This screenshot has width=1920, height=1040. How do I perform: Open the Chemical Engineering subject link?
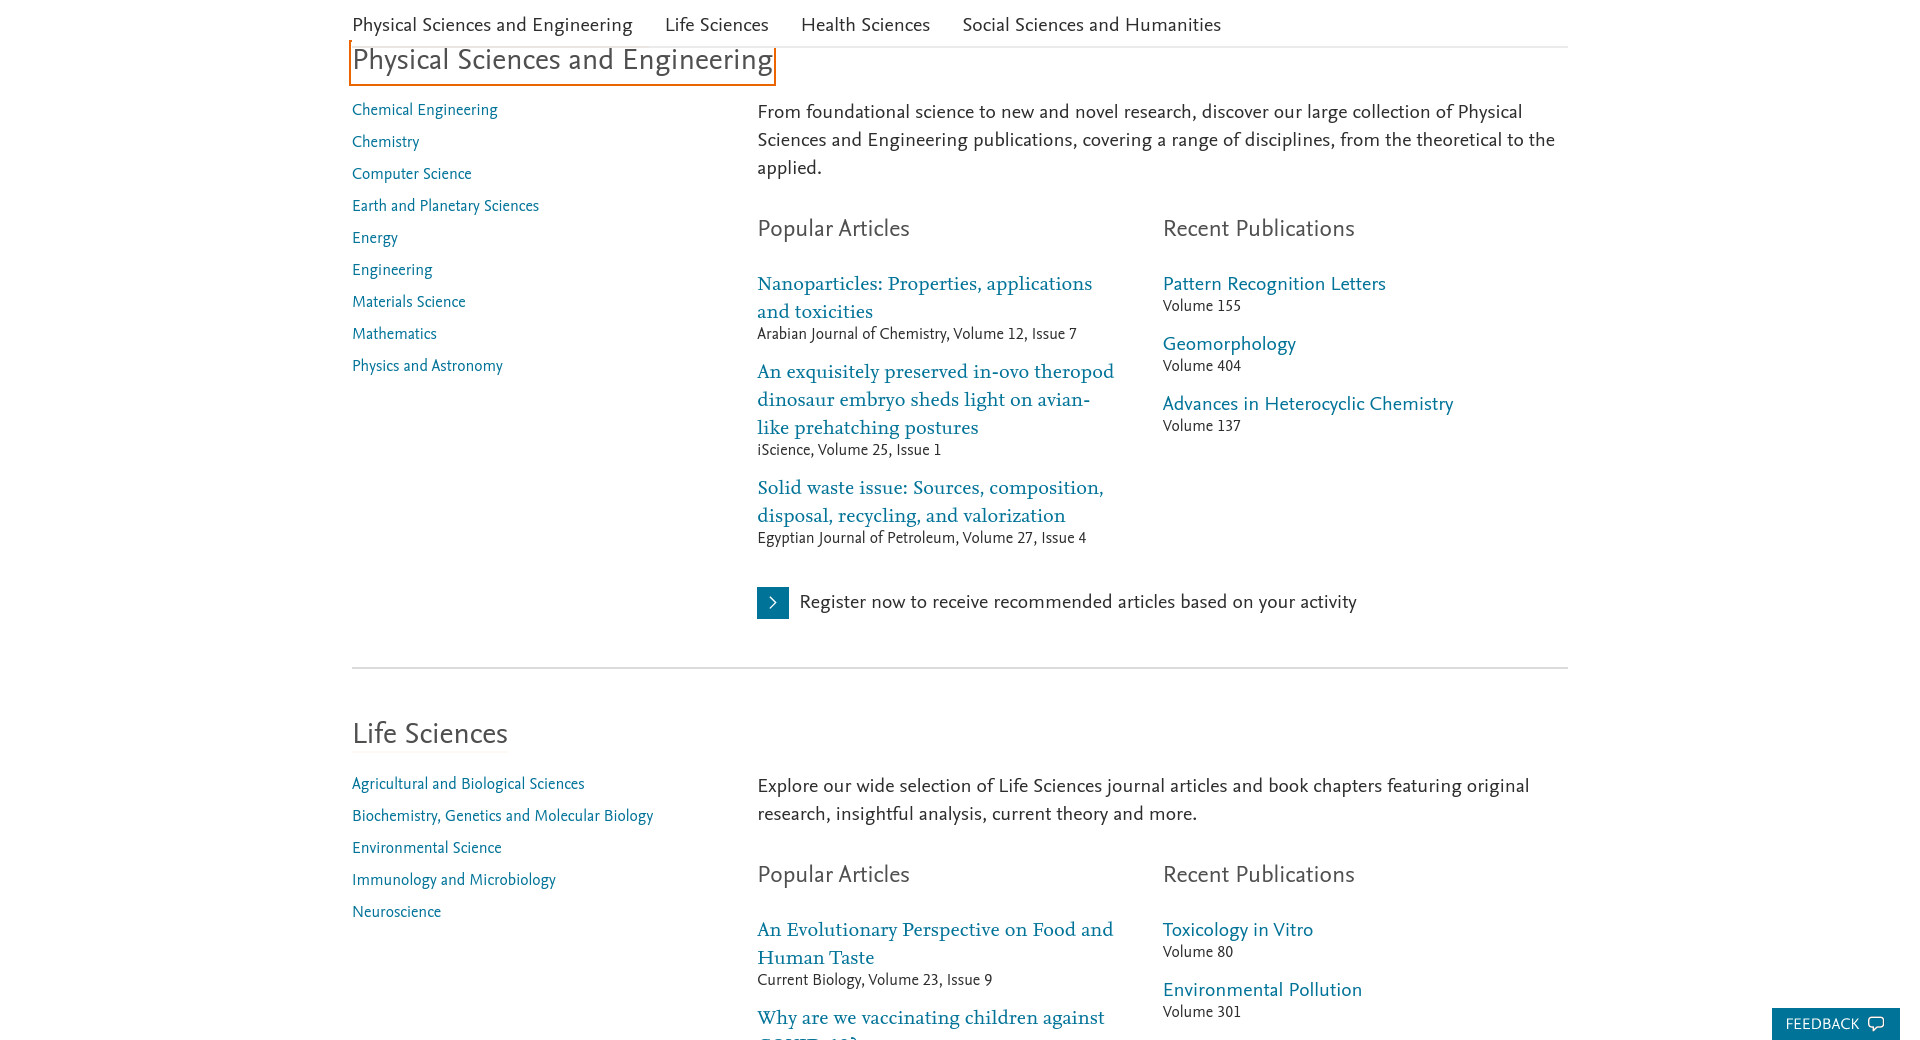tap(424, 110)
